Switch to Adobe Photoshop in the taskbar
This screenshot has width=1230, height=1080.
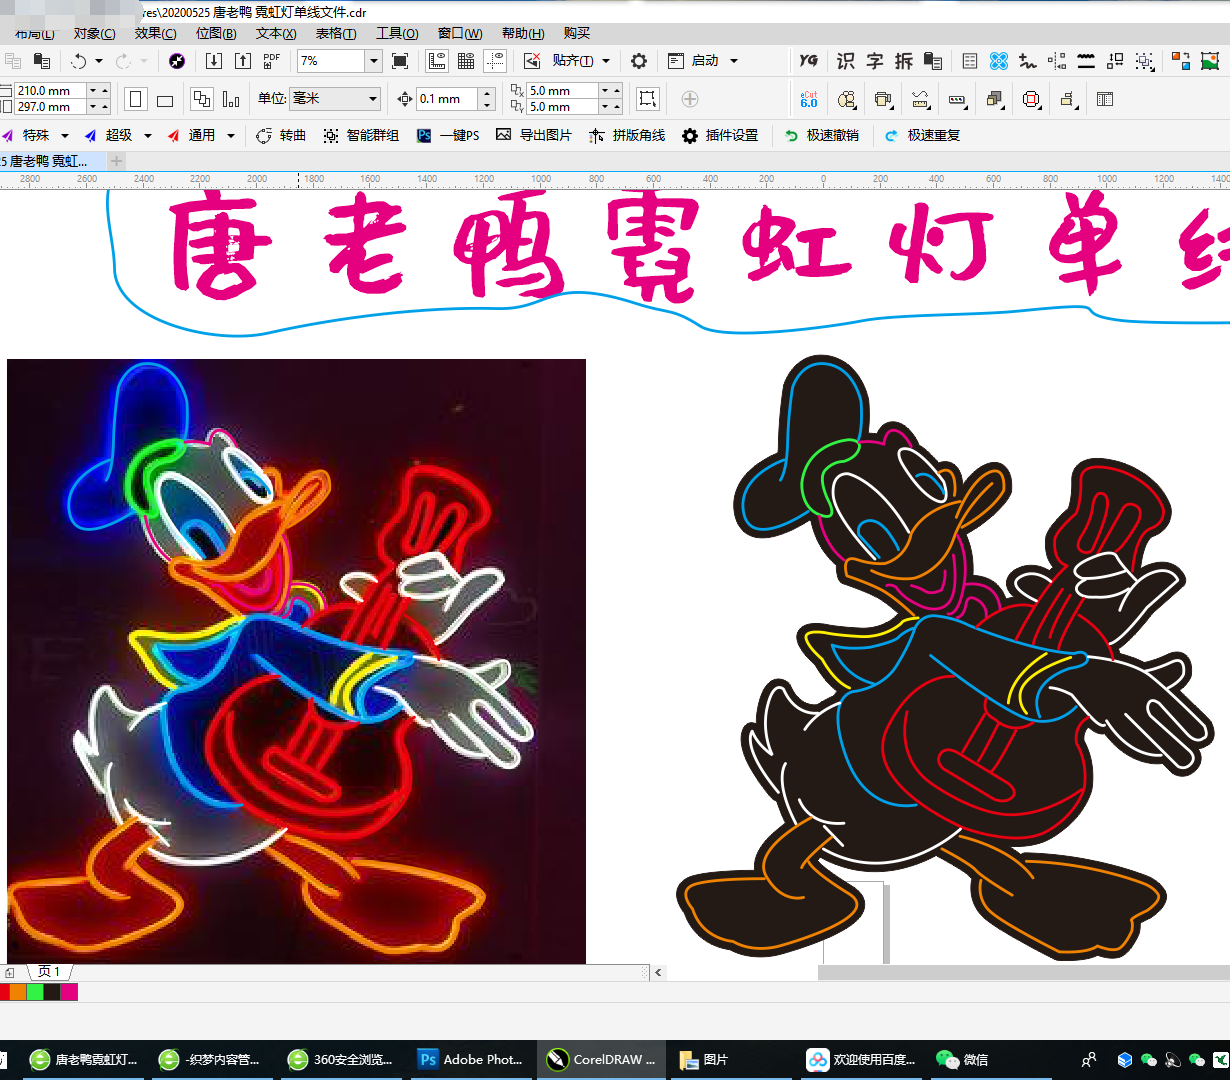pyautogui.click(x=472, y=1059)
